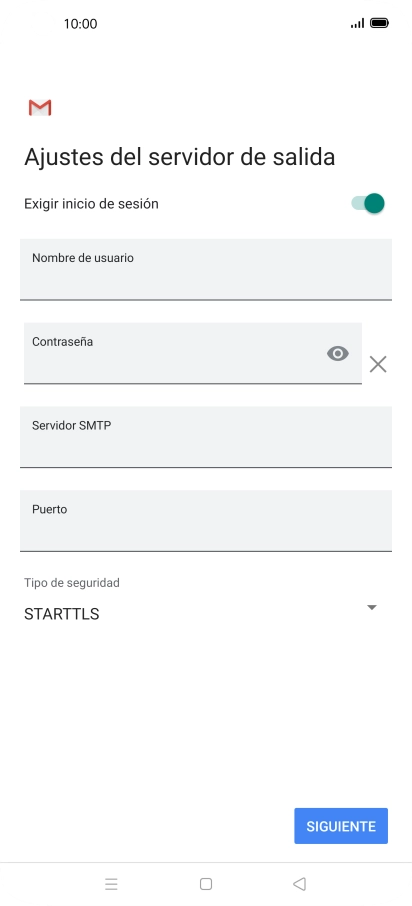Focus the Nombre de usuario field
This screenshot has width=412, height=906.
206,269
